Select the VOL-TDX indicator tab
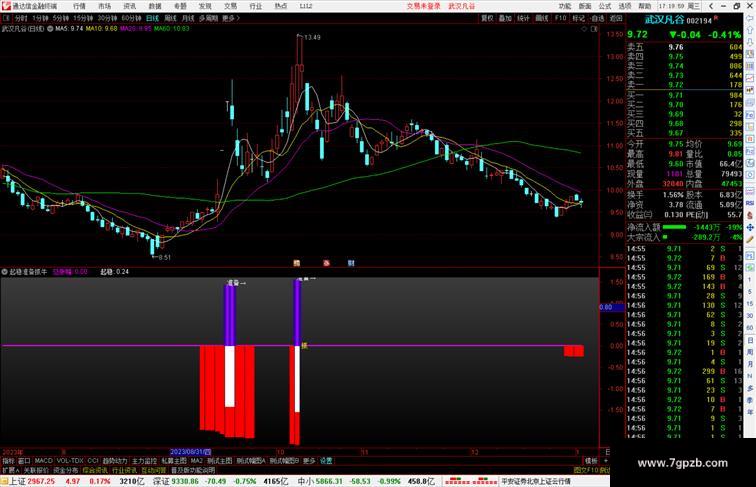The width and height of the screenshot is (756, 487). pos(70,461)
